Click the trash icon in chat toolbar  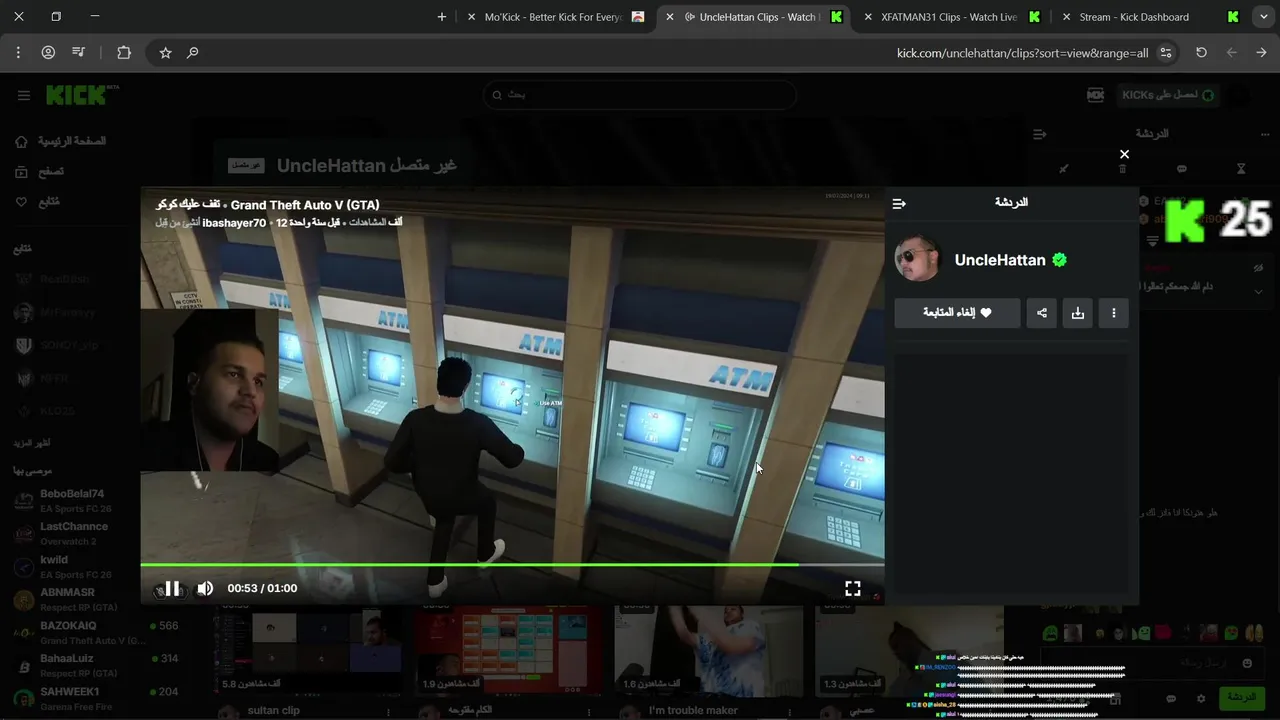pyautogui.click(x=1122, y=169)
